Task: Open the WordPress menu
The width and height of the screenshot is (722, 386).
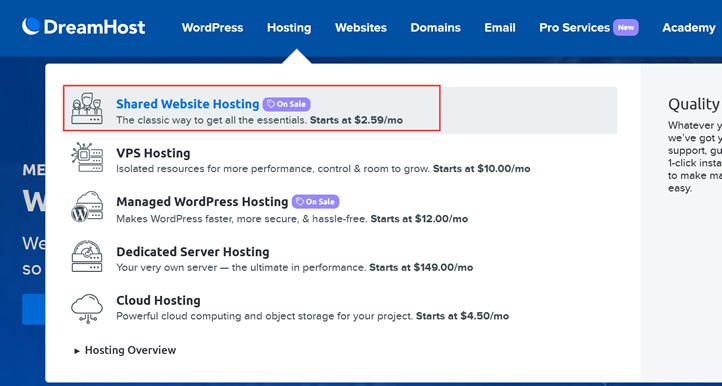Action: click(212, 28)
